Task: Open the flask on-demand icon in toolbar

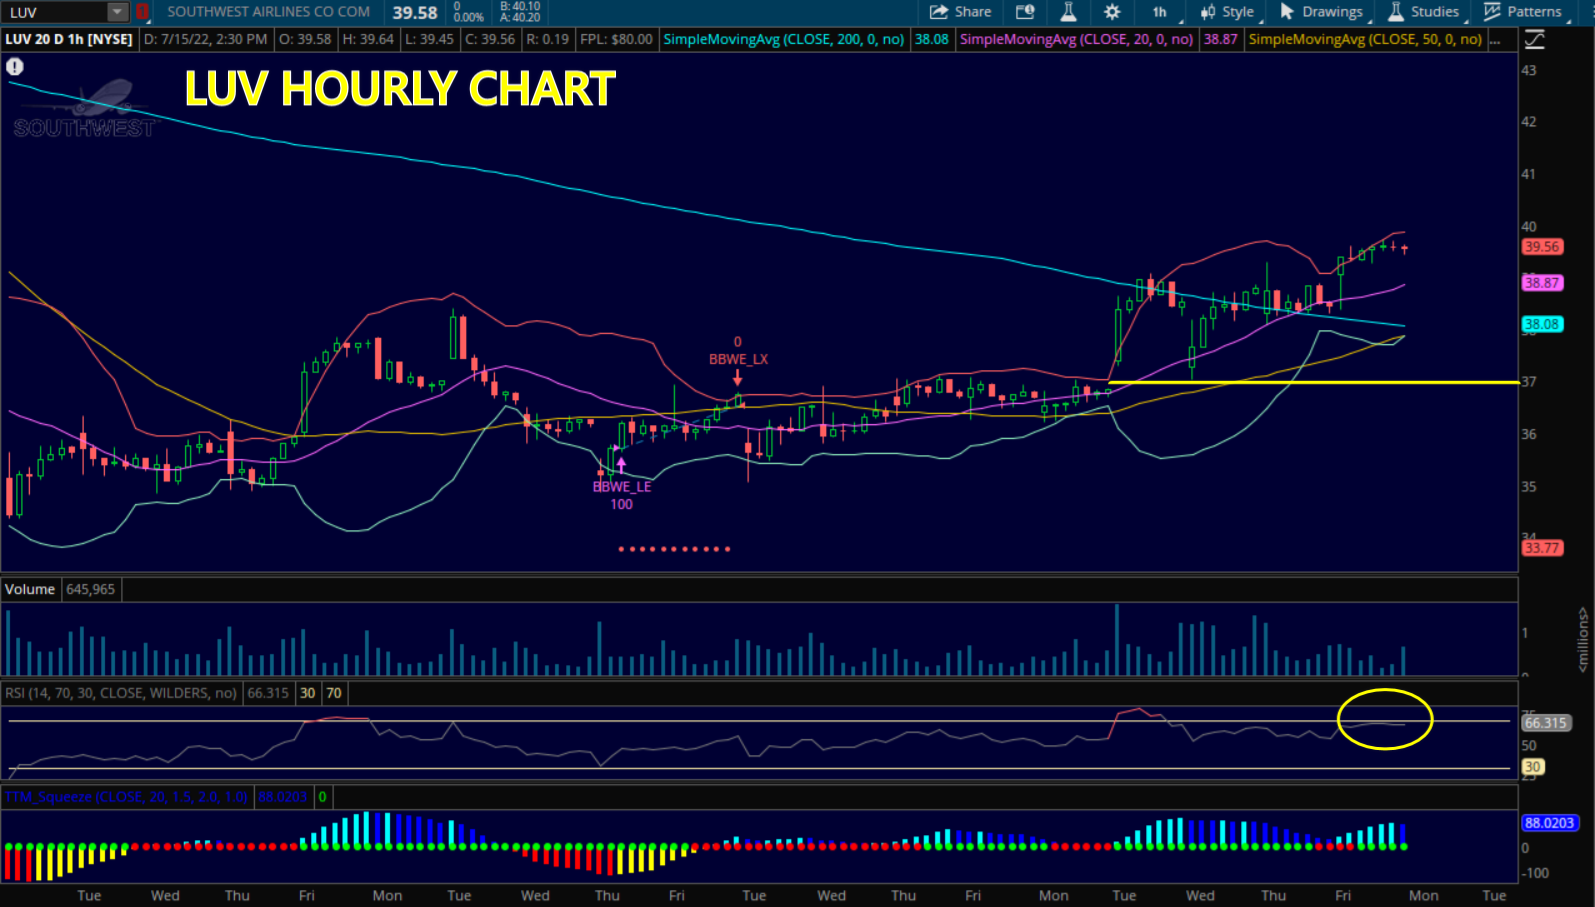Action: pyautogui.click(x=1068, y=12)
